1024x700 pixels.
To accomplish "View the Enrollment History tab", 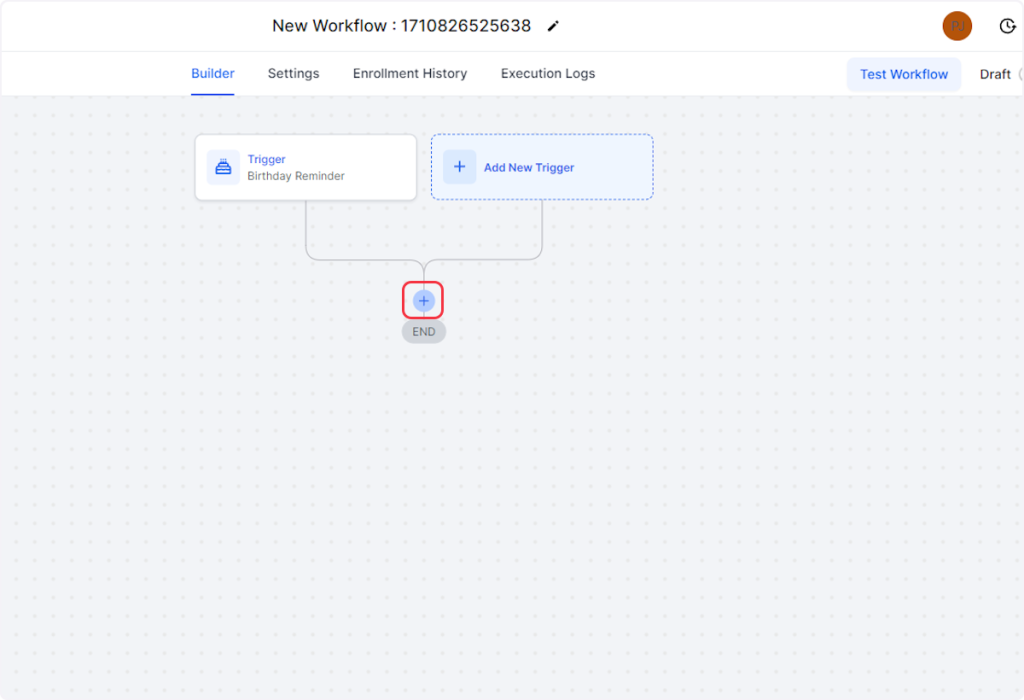I will (x=410, y=73).
